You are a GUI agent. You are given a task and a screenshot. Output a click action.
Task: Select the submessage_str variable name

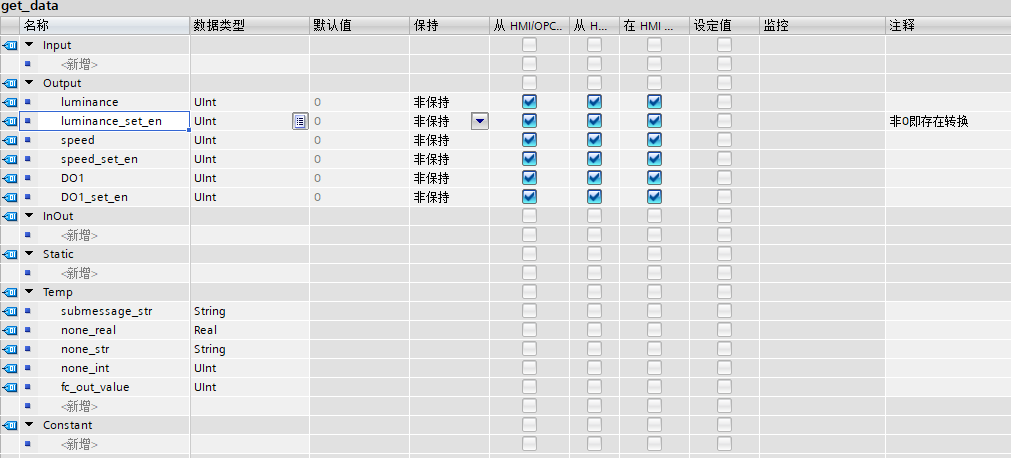106,311
